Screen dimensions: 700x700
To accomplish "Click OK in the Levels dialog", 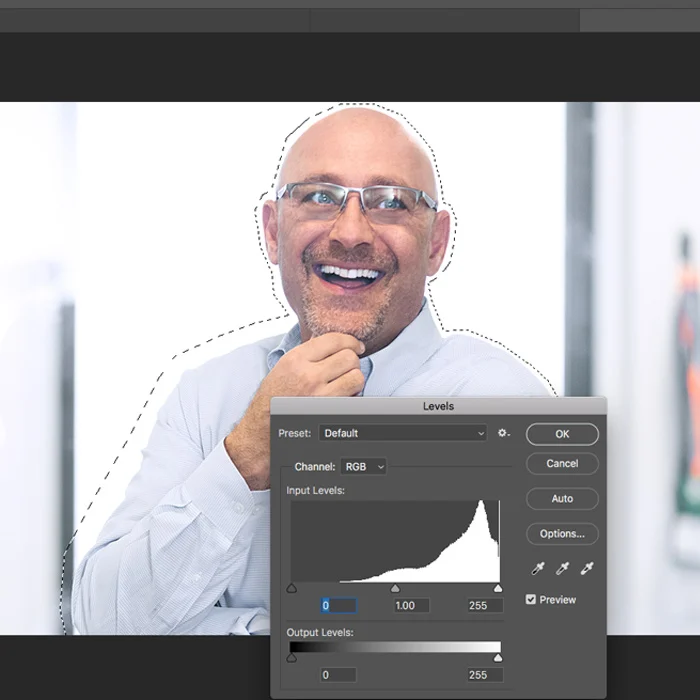I will pos(562,434).
